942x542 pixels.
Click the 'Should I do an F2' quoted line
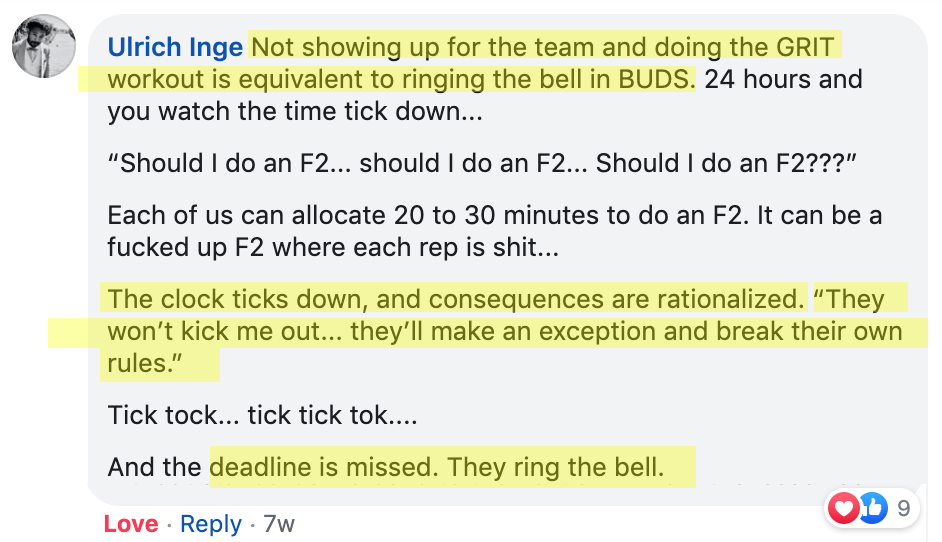click(x=482, y=163)
